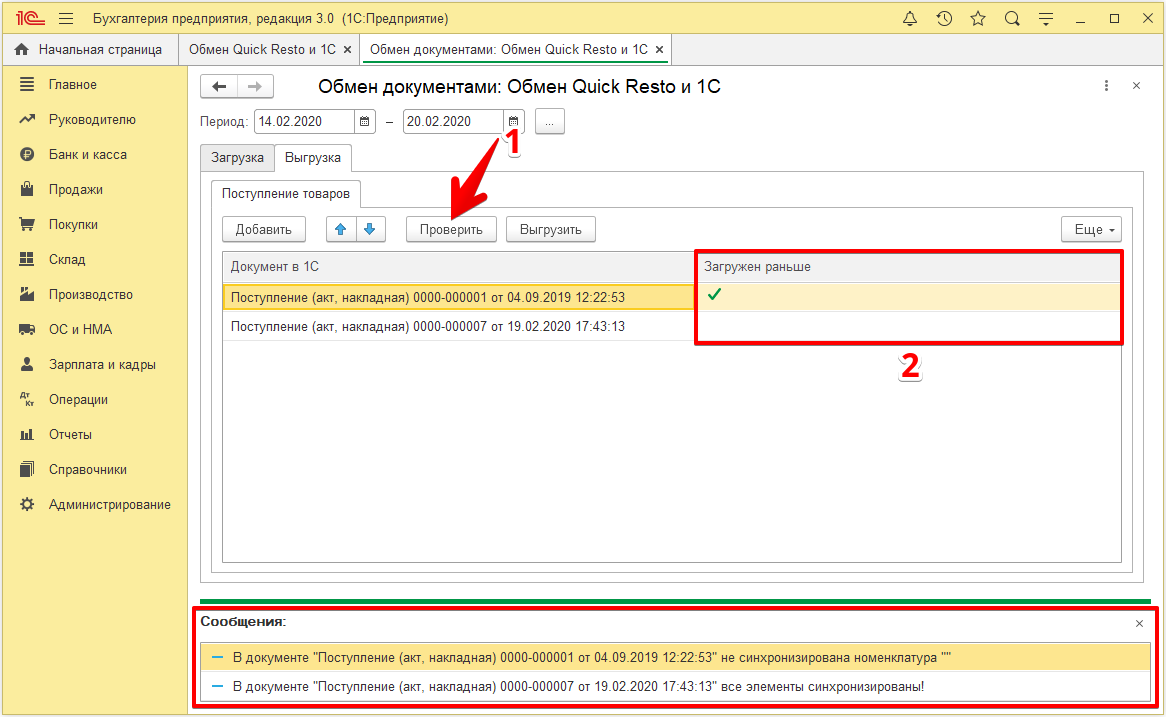This screenshot has width=1166, height=717.
Task: Click message все элементы синхронизированы
Action: [x=675, y=687]
